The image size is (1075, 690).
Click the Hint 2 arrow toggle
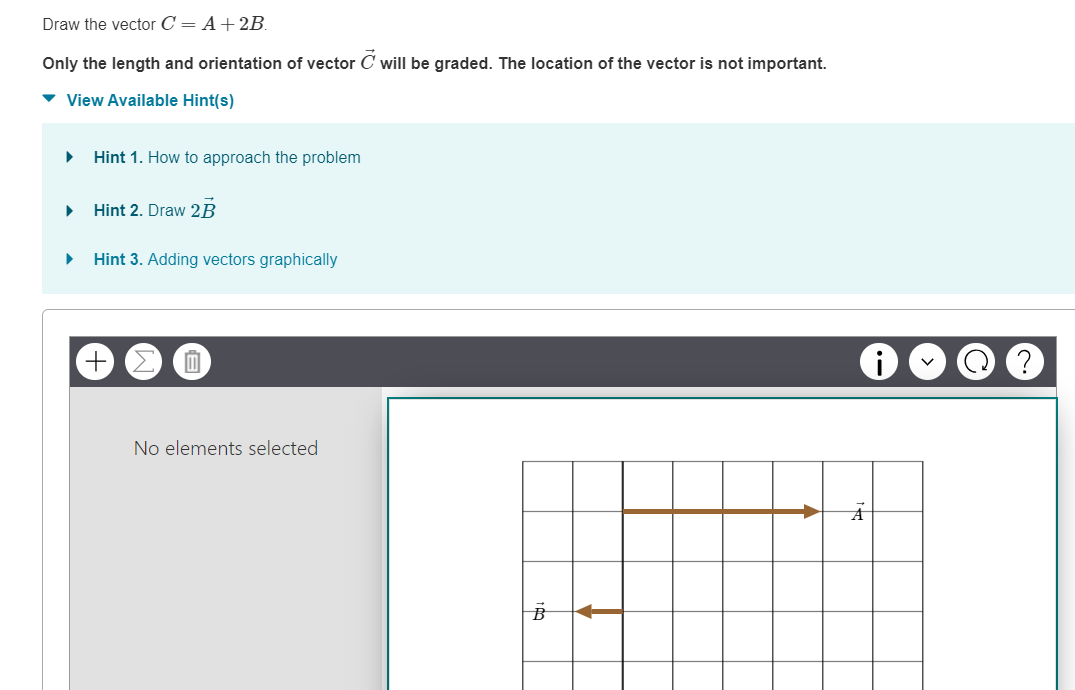[x=69, y=210]
